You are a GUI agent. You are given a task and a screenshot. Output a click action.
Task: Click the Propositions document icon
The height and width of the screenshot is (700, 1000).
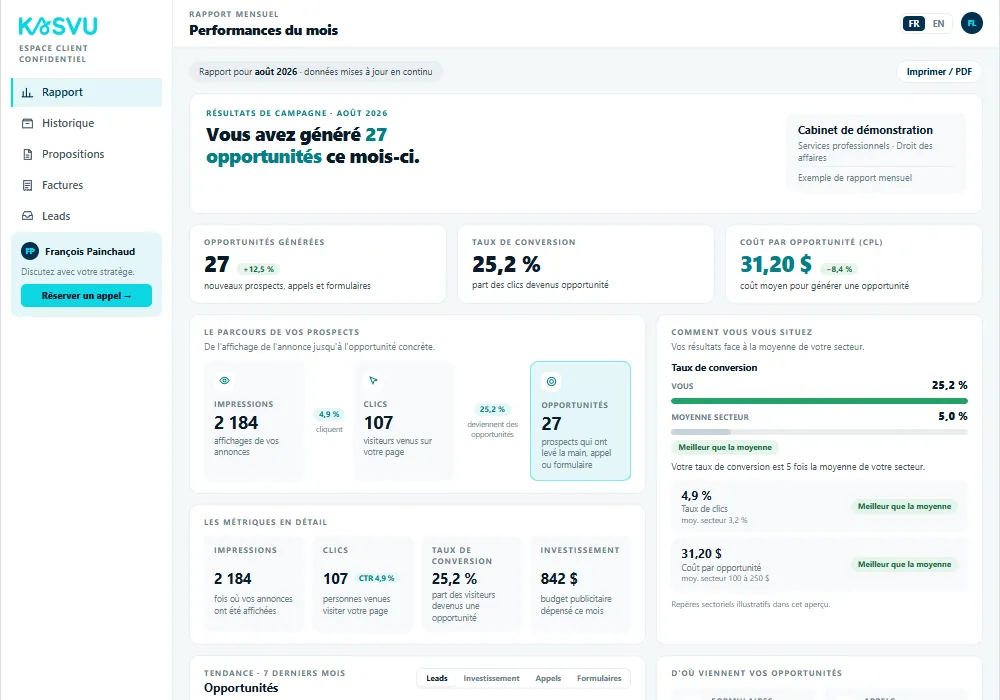(x=27, y=154)
